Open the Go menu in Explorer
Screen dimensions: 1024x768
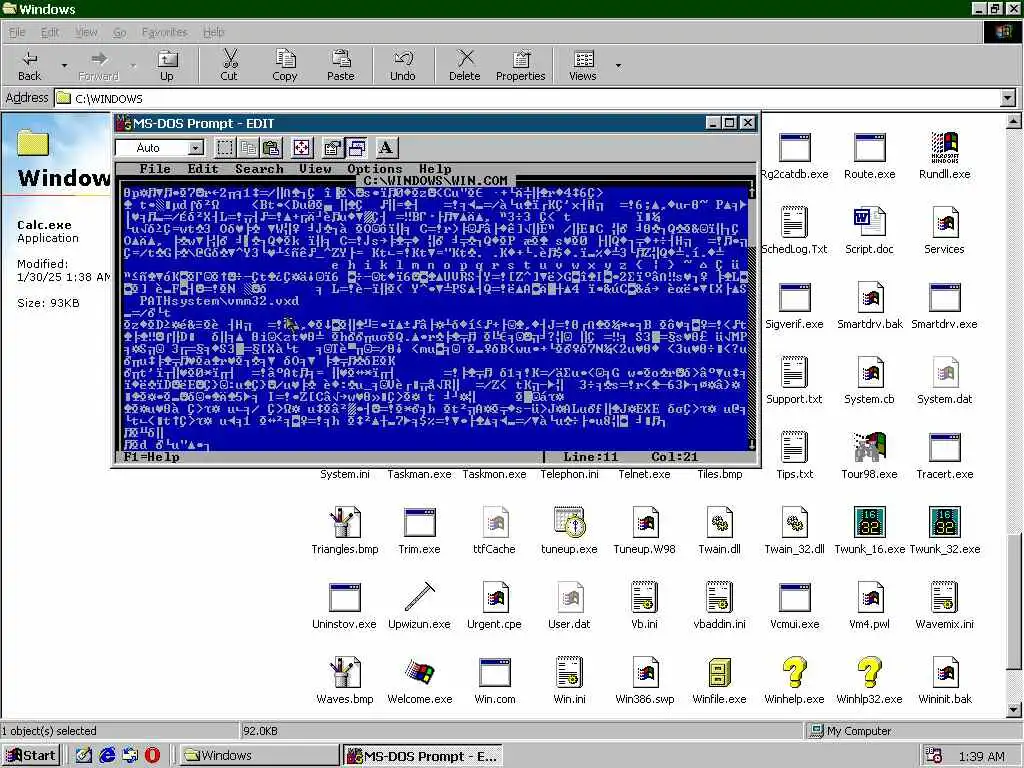tap(120, 32)
